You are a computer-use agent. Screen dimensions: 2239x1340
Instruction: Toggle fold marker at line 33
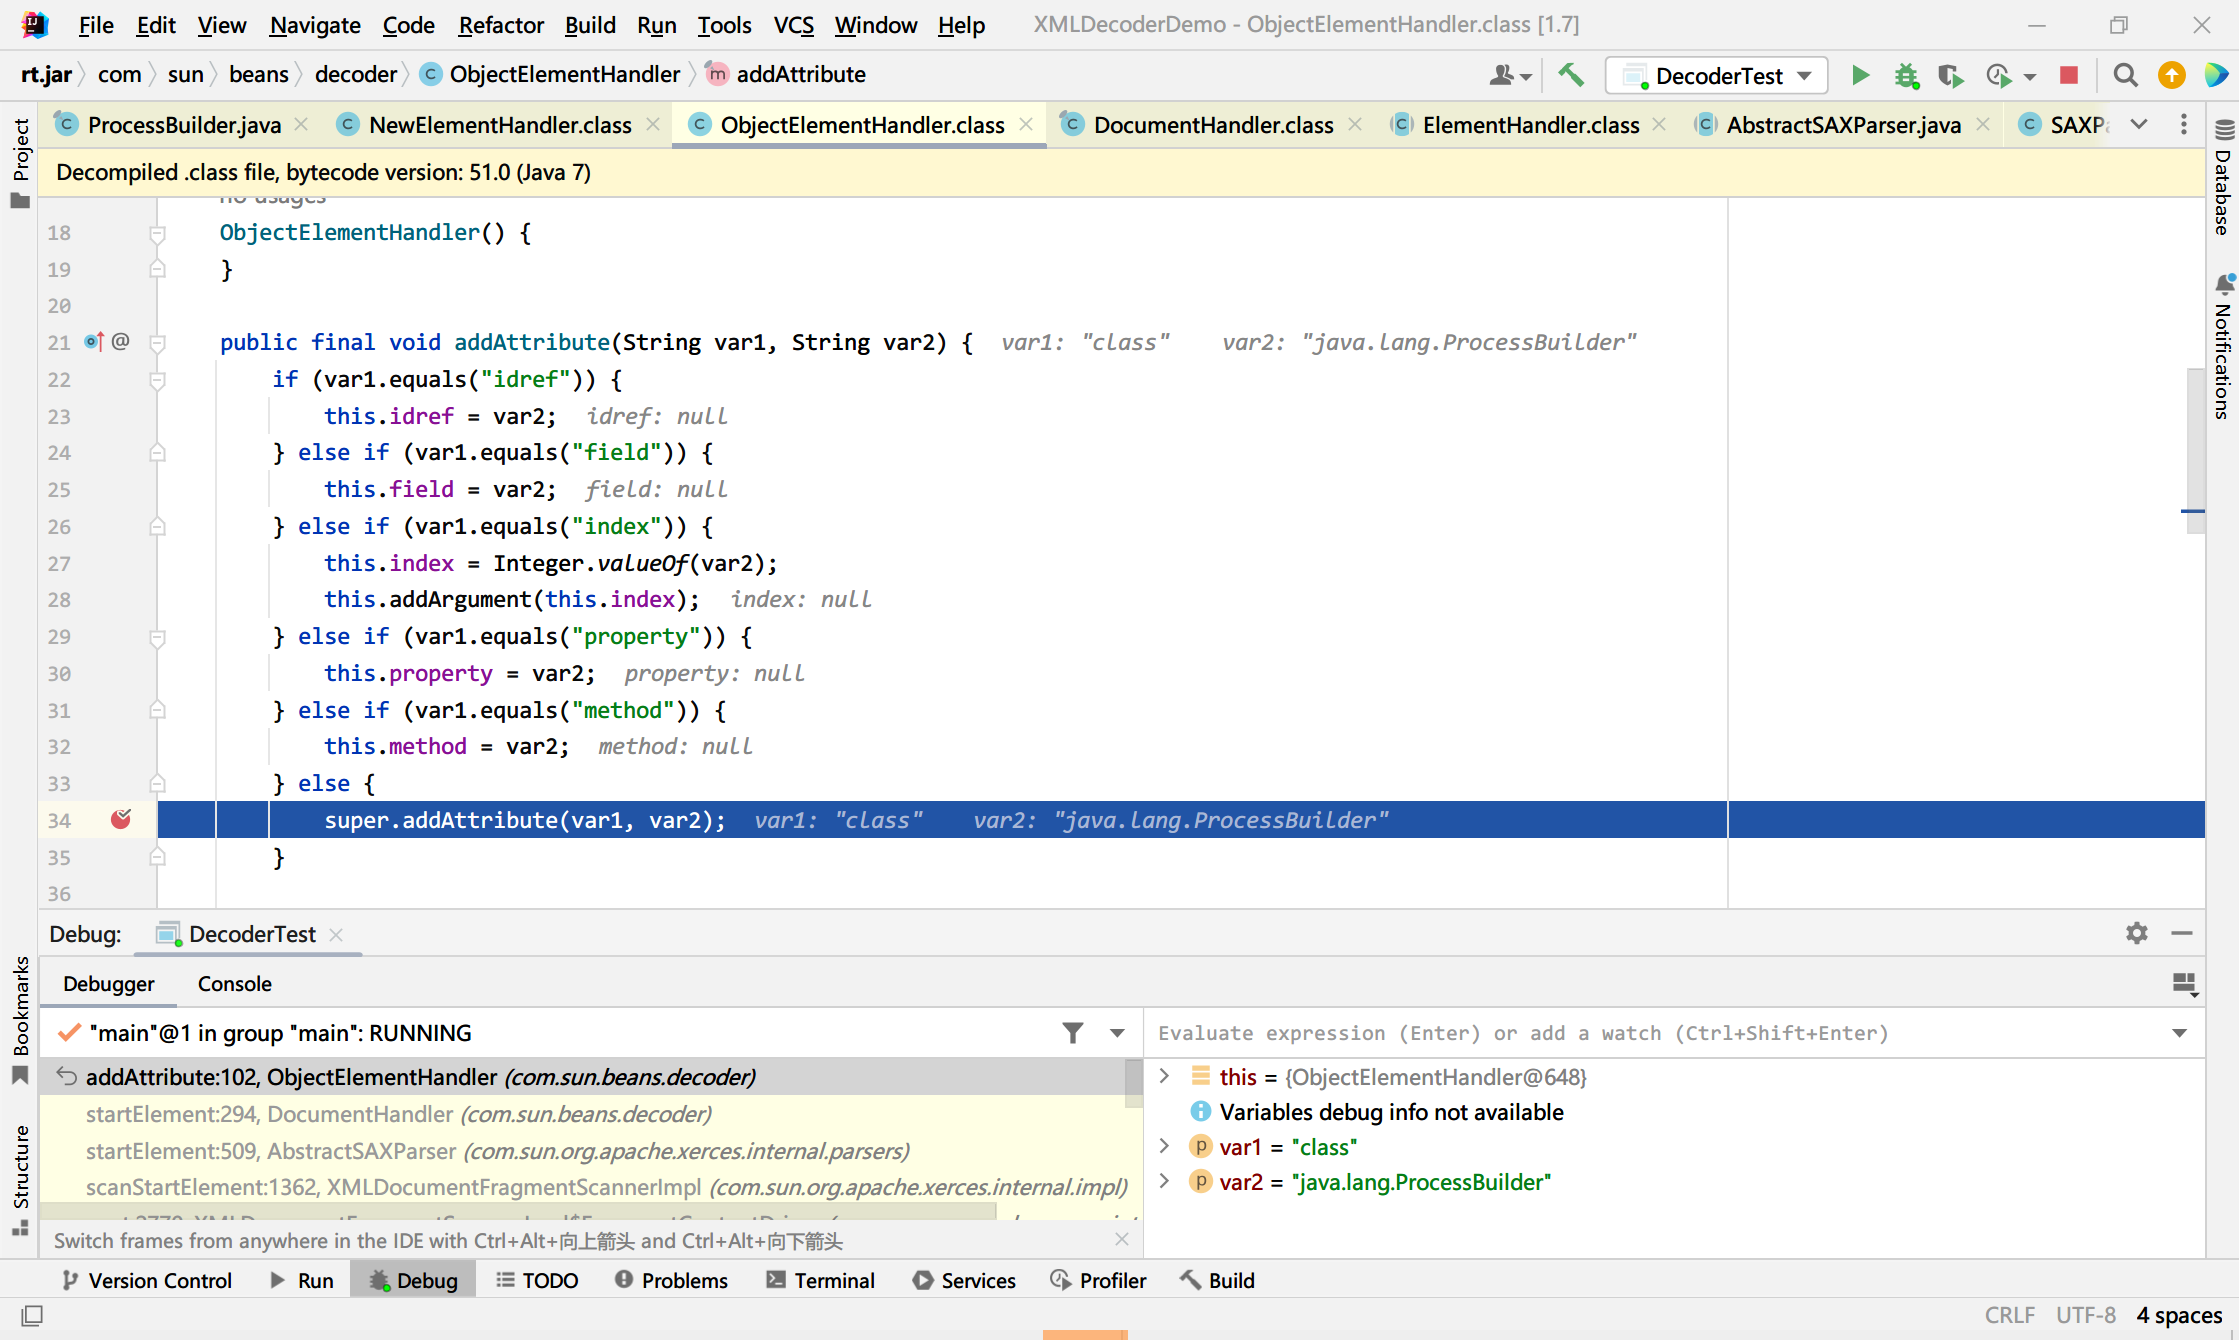coord(157,784)
